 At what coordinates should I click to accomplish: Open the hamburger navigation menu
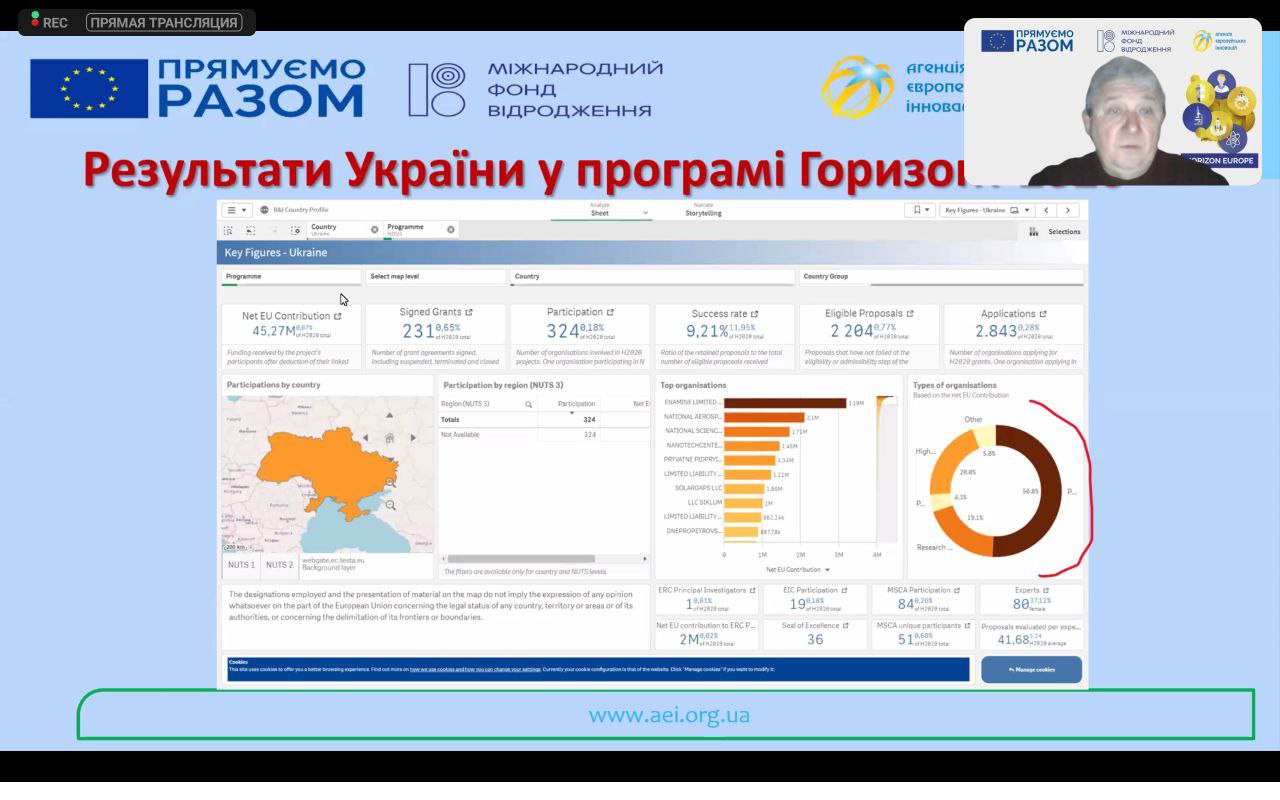236,210
